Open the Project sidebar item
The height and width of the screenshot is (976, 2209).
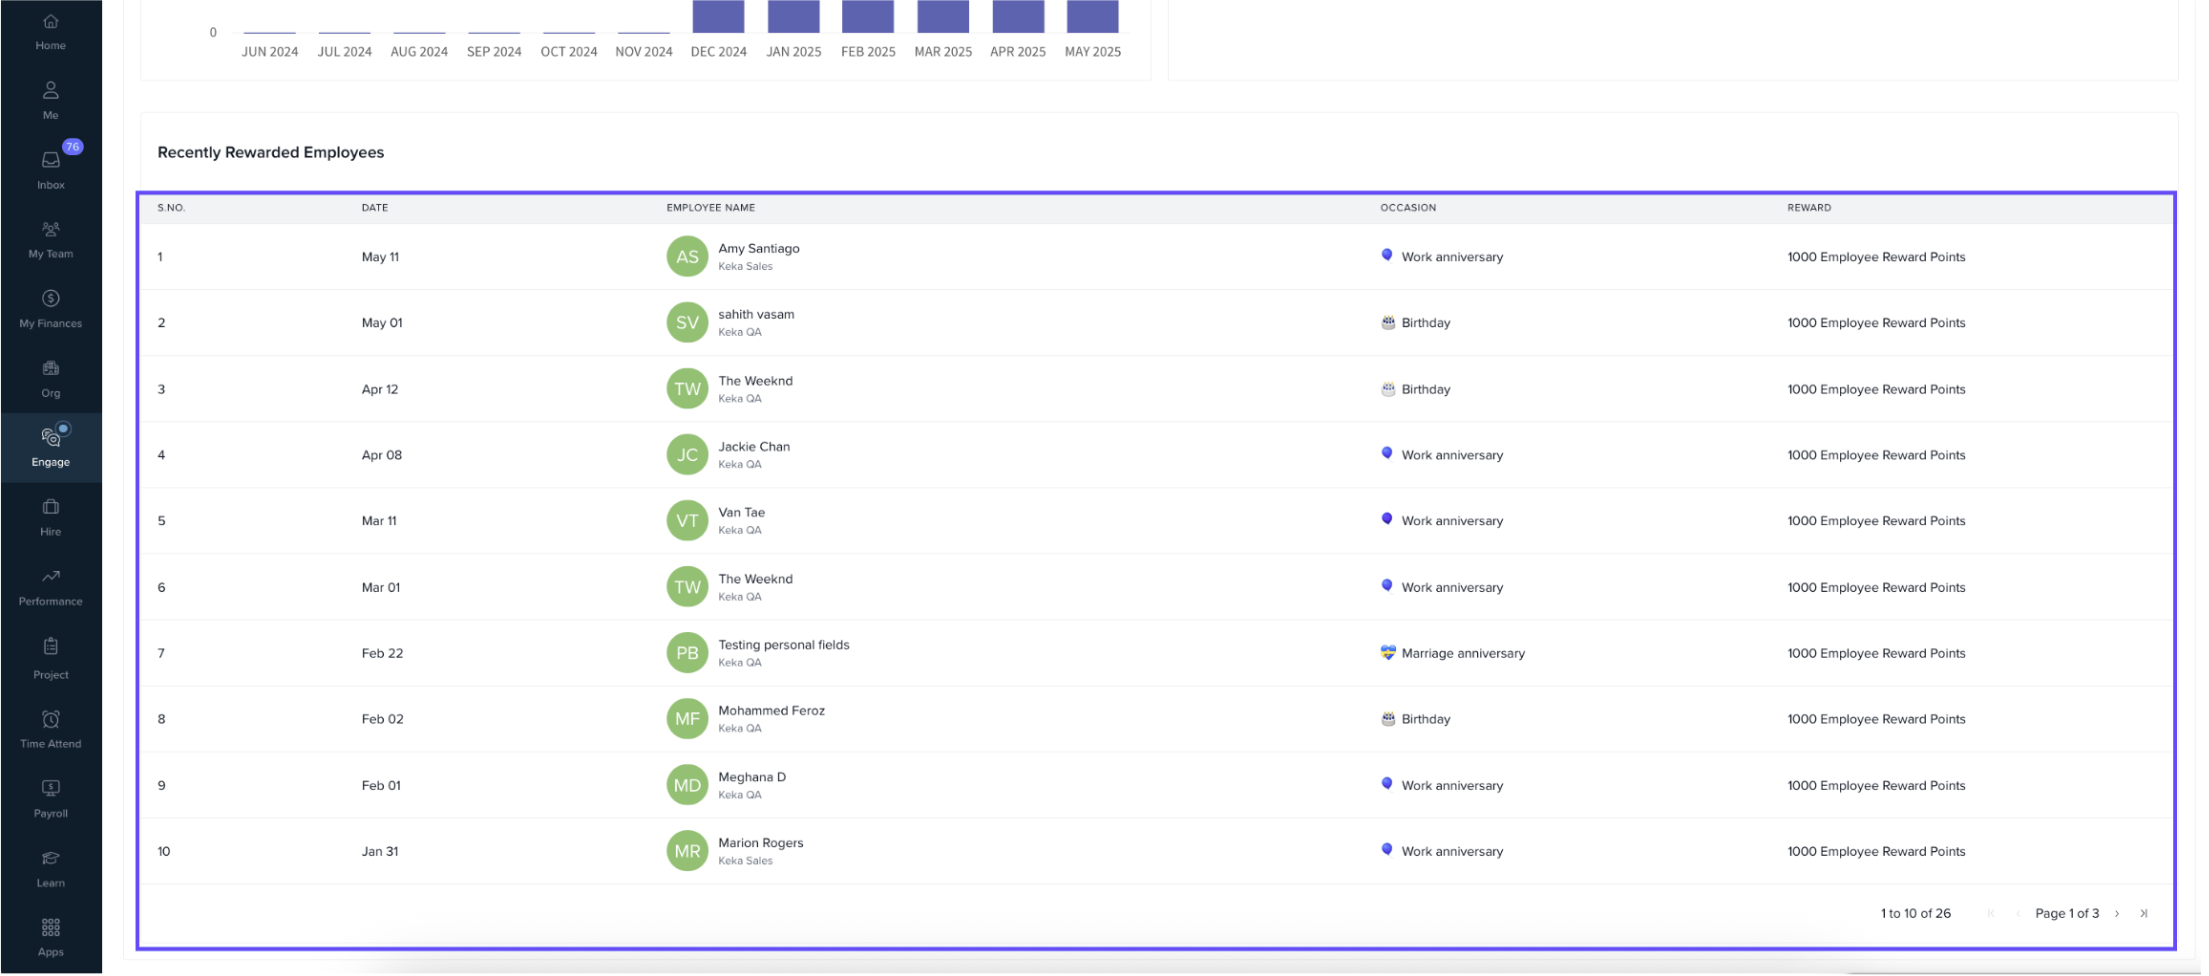50,658
